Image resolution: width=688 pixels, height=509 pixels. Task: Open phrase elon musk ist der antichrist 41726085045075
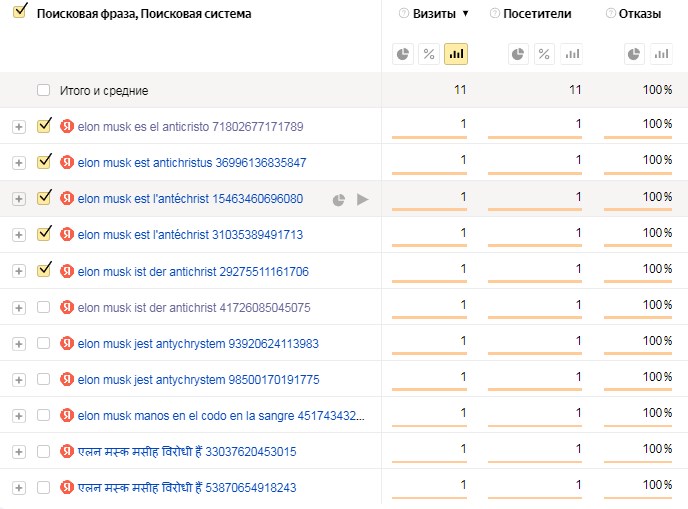(x=194, y=307)
